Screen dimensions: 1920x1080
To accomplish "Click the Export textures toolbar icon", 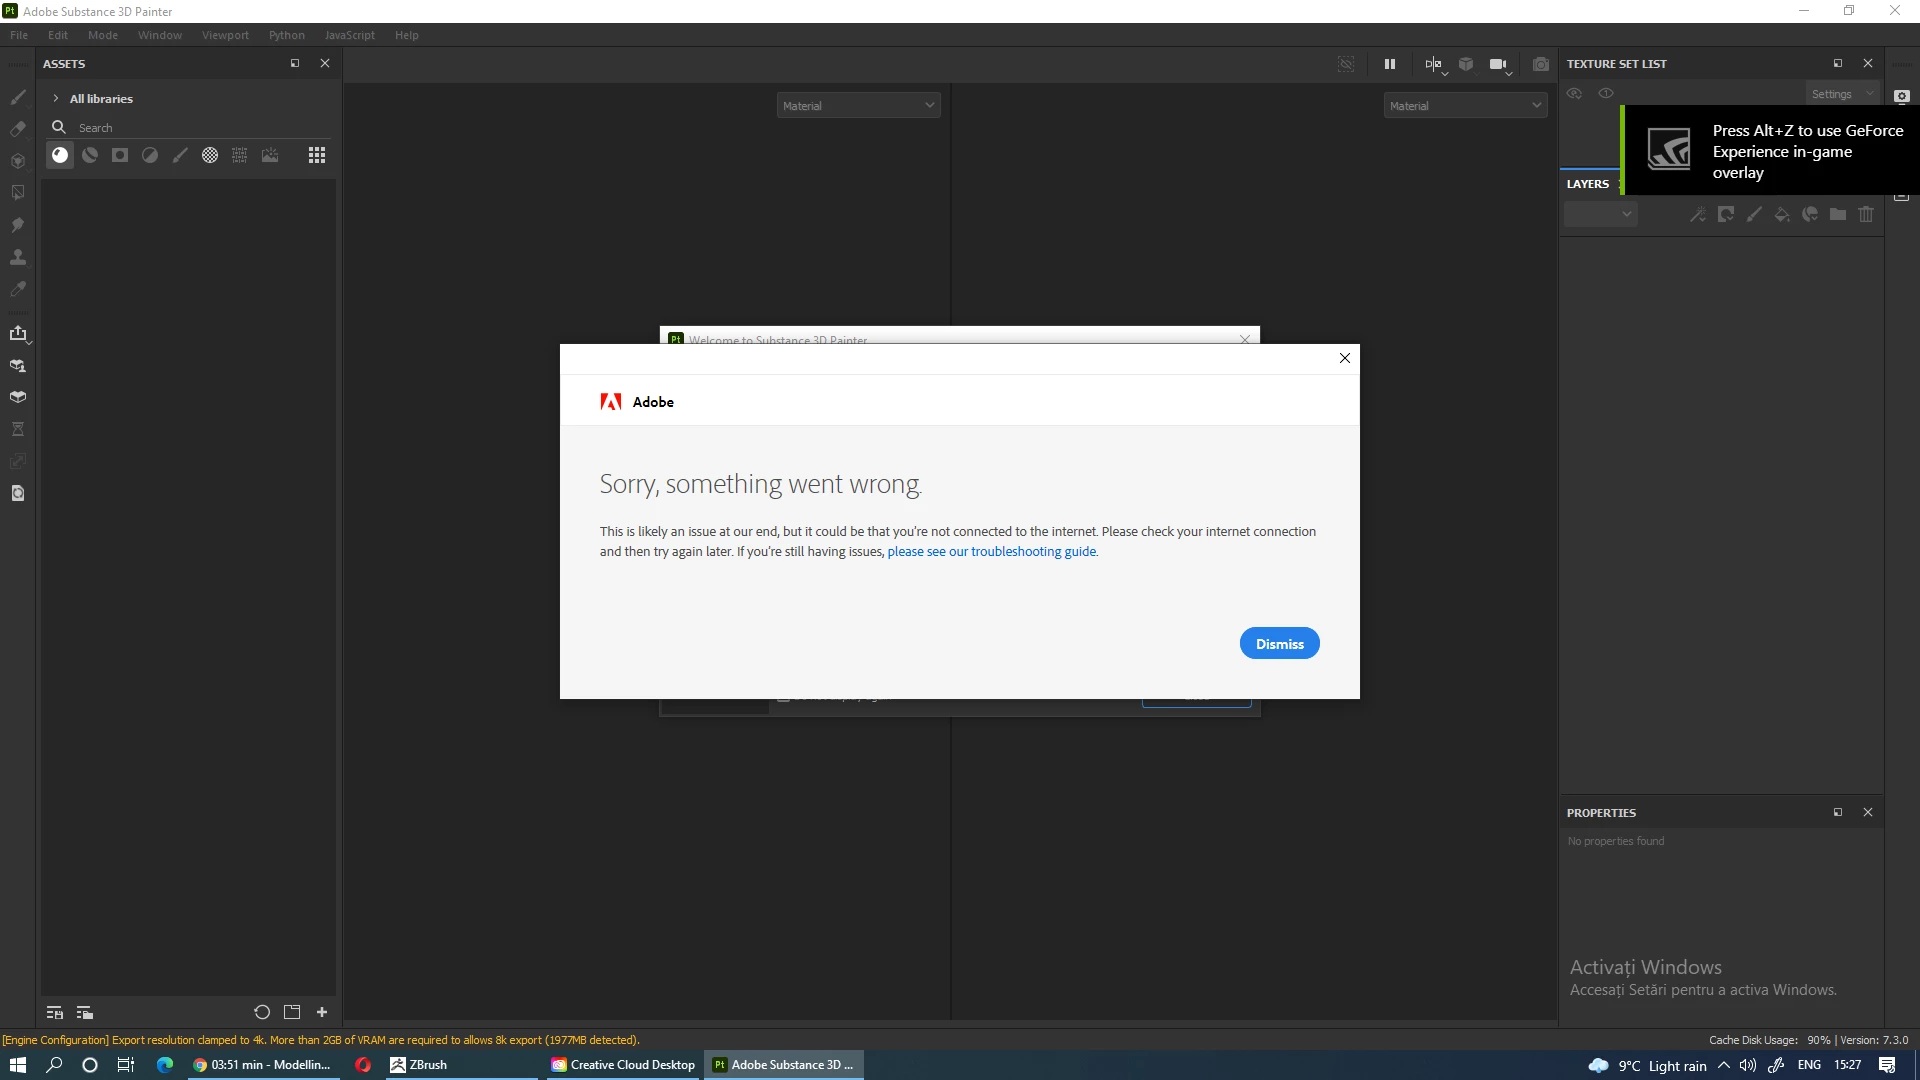I will coord(18,334).
